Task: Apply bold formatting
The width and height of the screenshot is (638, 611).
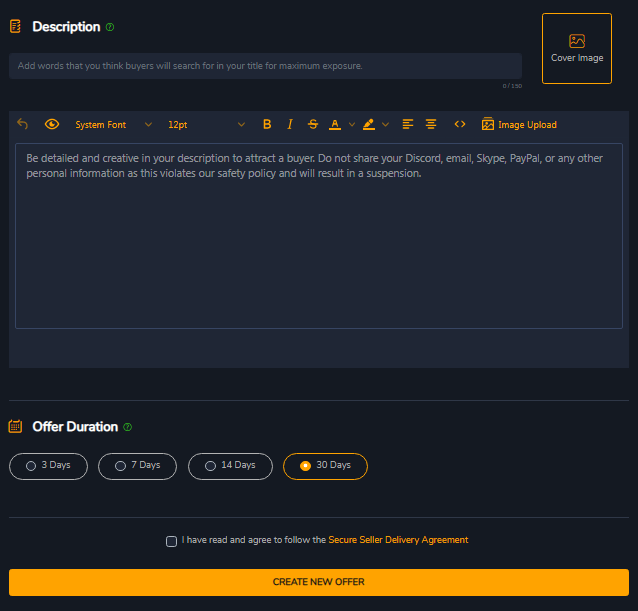Action: 267,124
